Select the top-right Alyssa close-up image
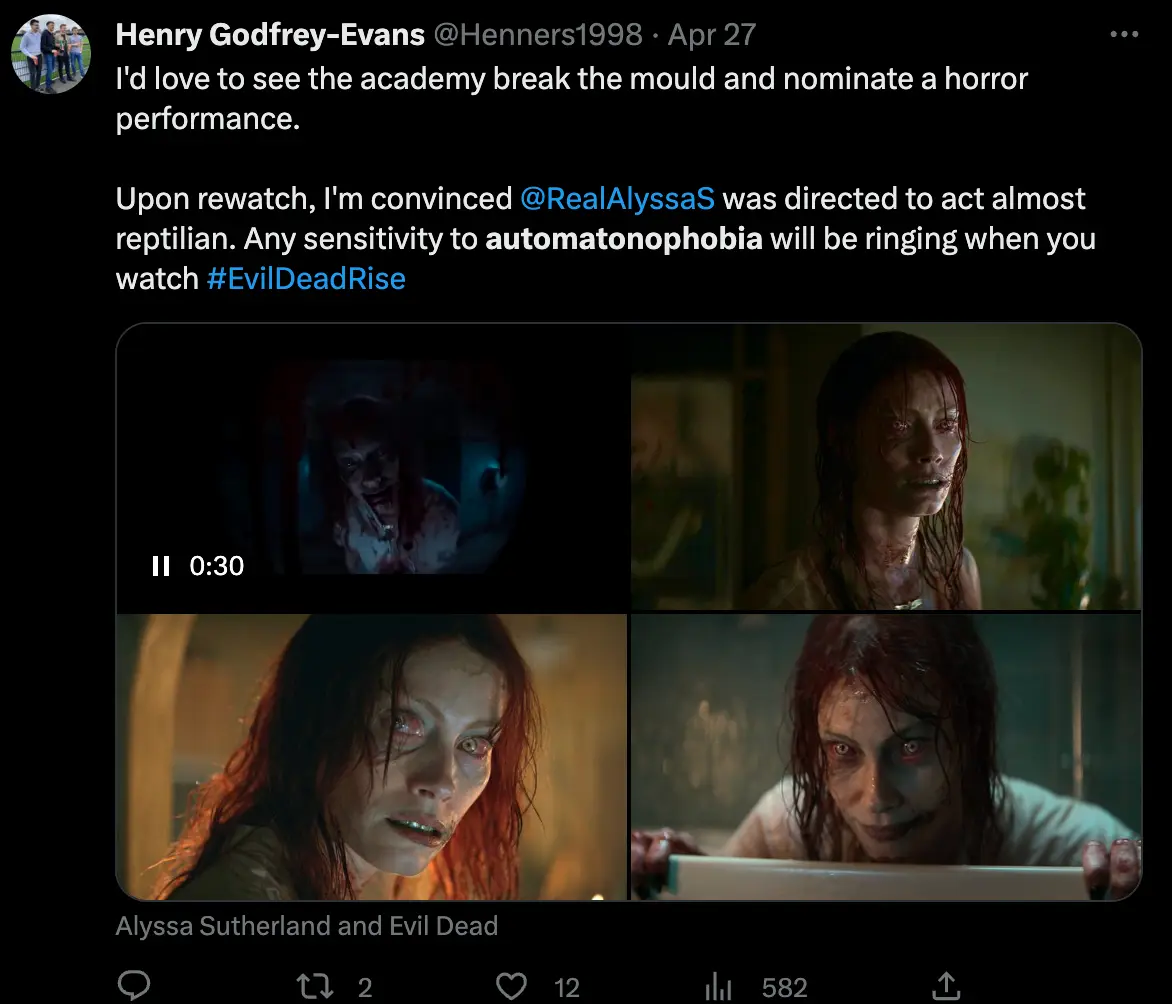The height and width of the screenshot is (1004, 1172). tap(888, 465)
